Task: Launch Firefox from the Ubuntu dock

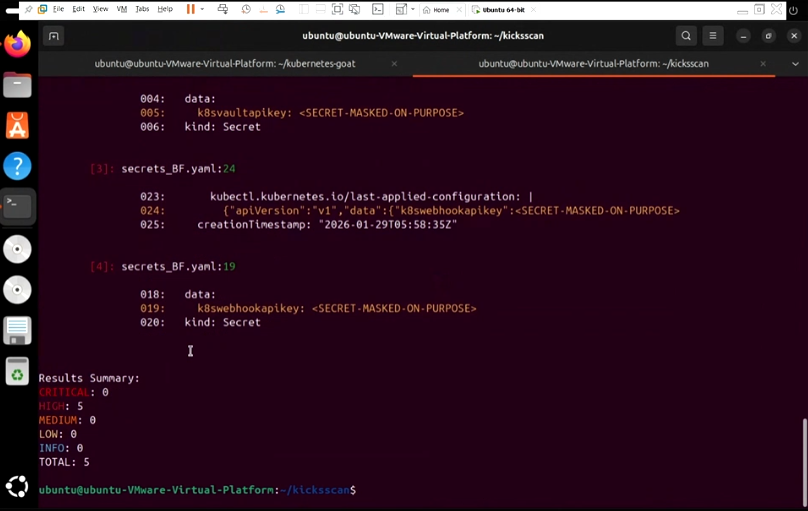Action: click(18, 44)
